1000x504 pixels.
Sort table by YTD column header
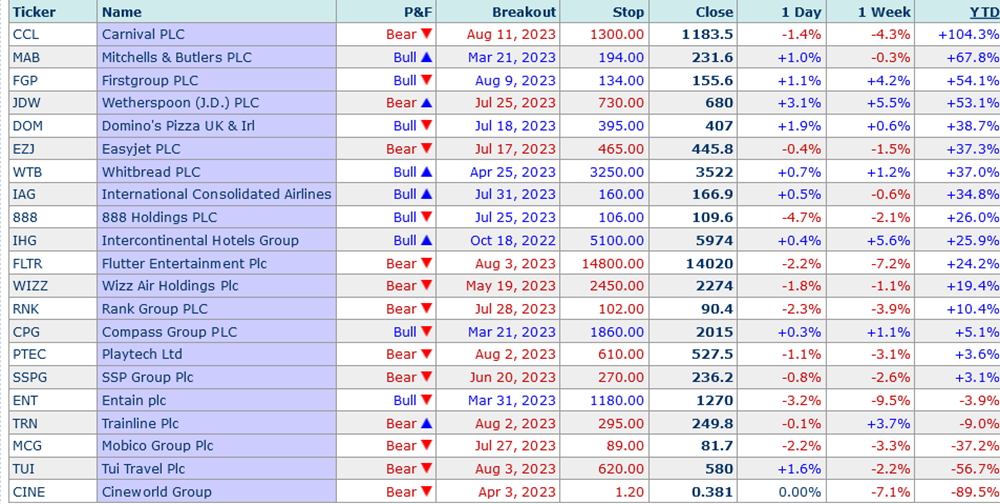[x=983, y=12]
